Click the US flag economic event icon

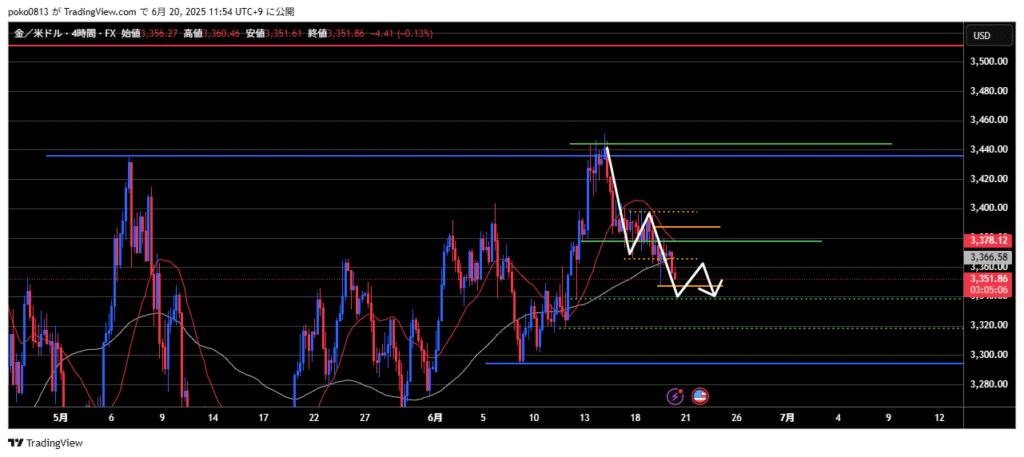pos(700,396)
